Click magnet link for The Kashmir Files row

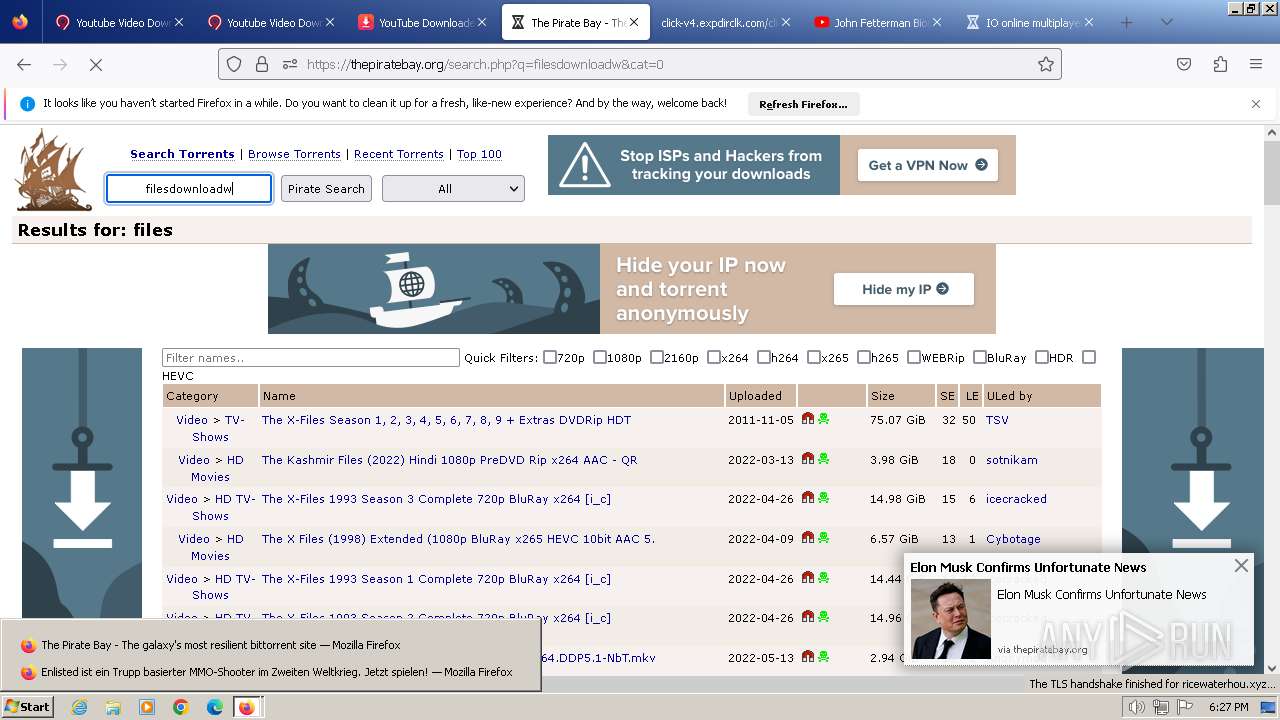click(x=808, y=459)
